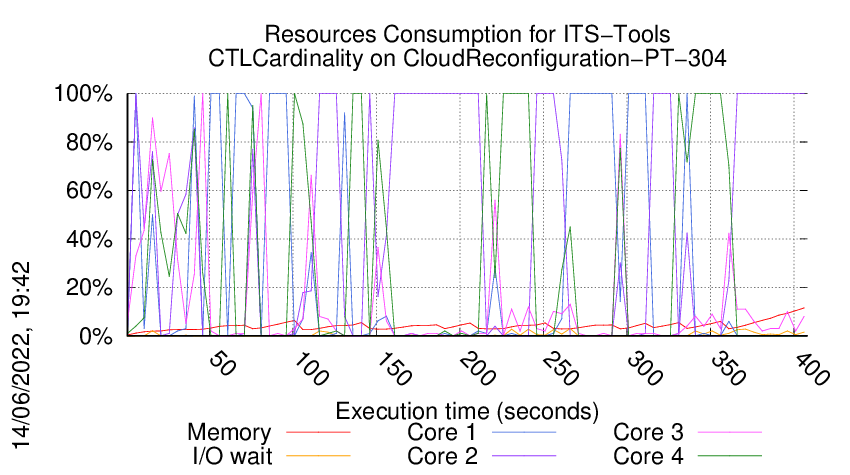
Task: Click the 100 x-axis tick label
Action: [x=310, y=369]
